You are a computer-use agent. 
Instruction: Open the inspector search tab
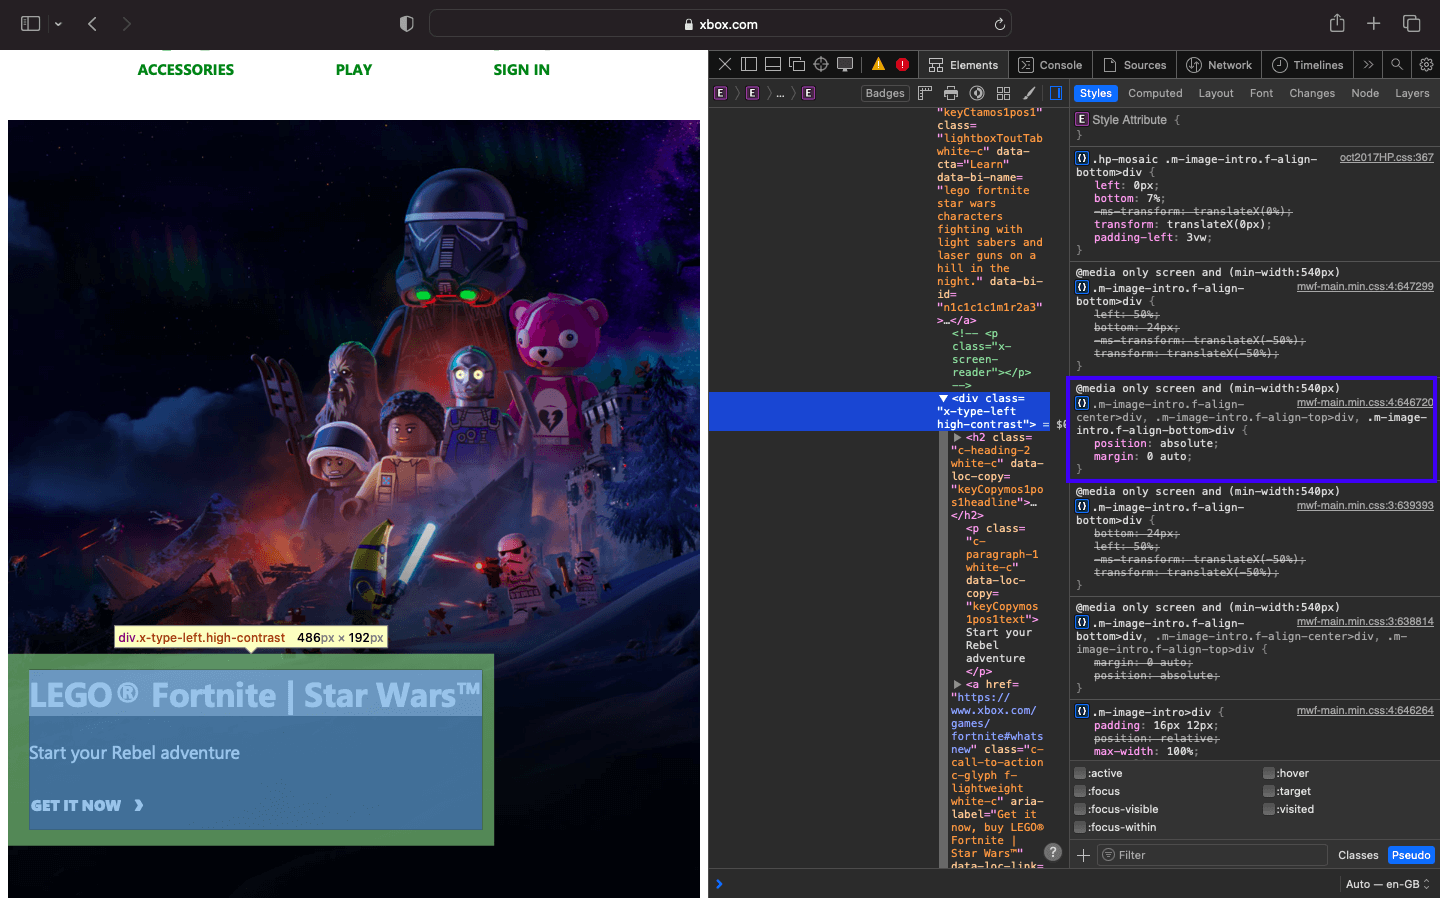[1397, 65]
